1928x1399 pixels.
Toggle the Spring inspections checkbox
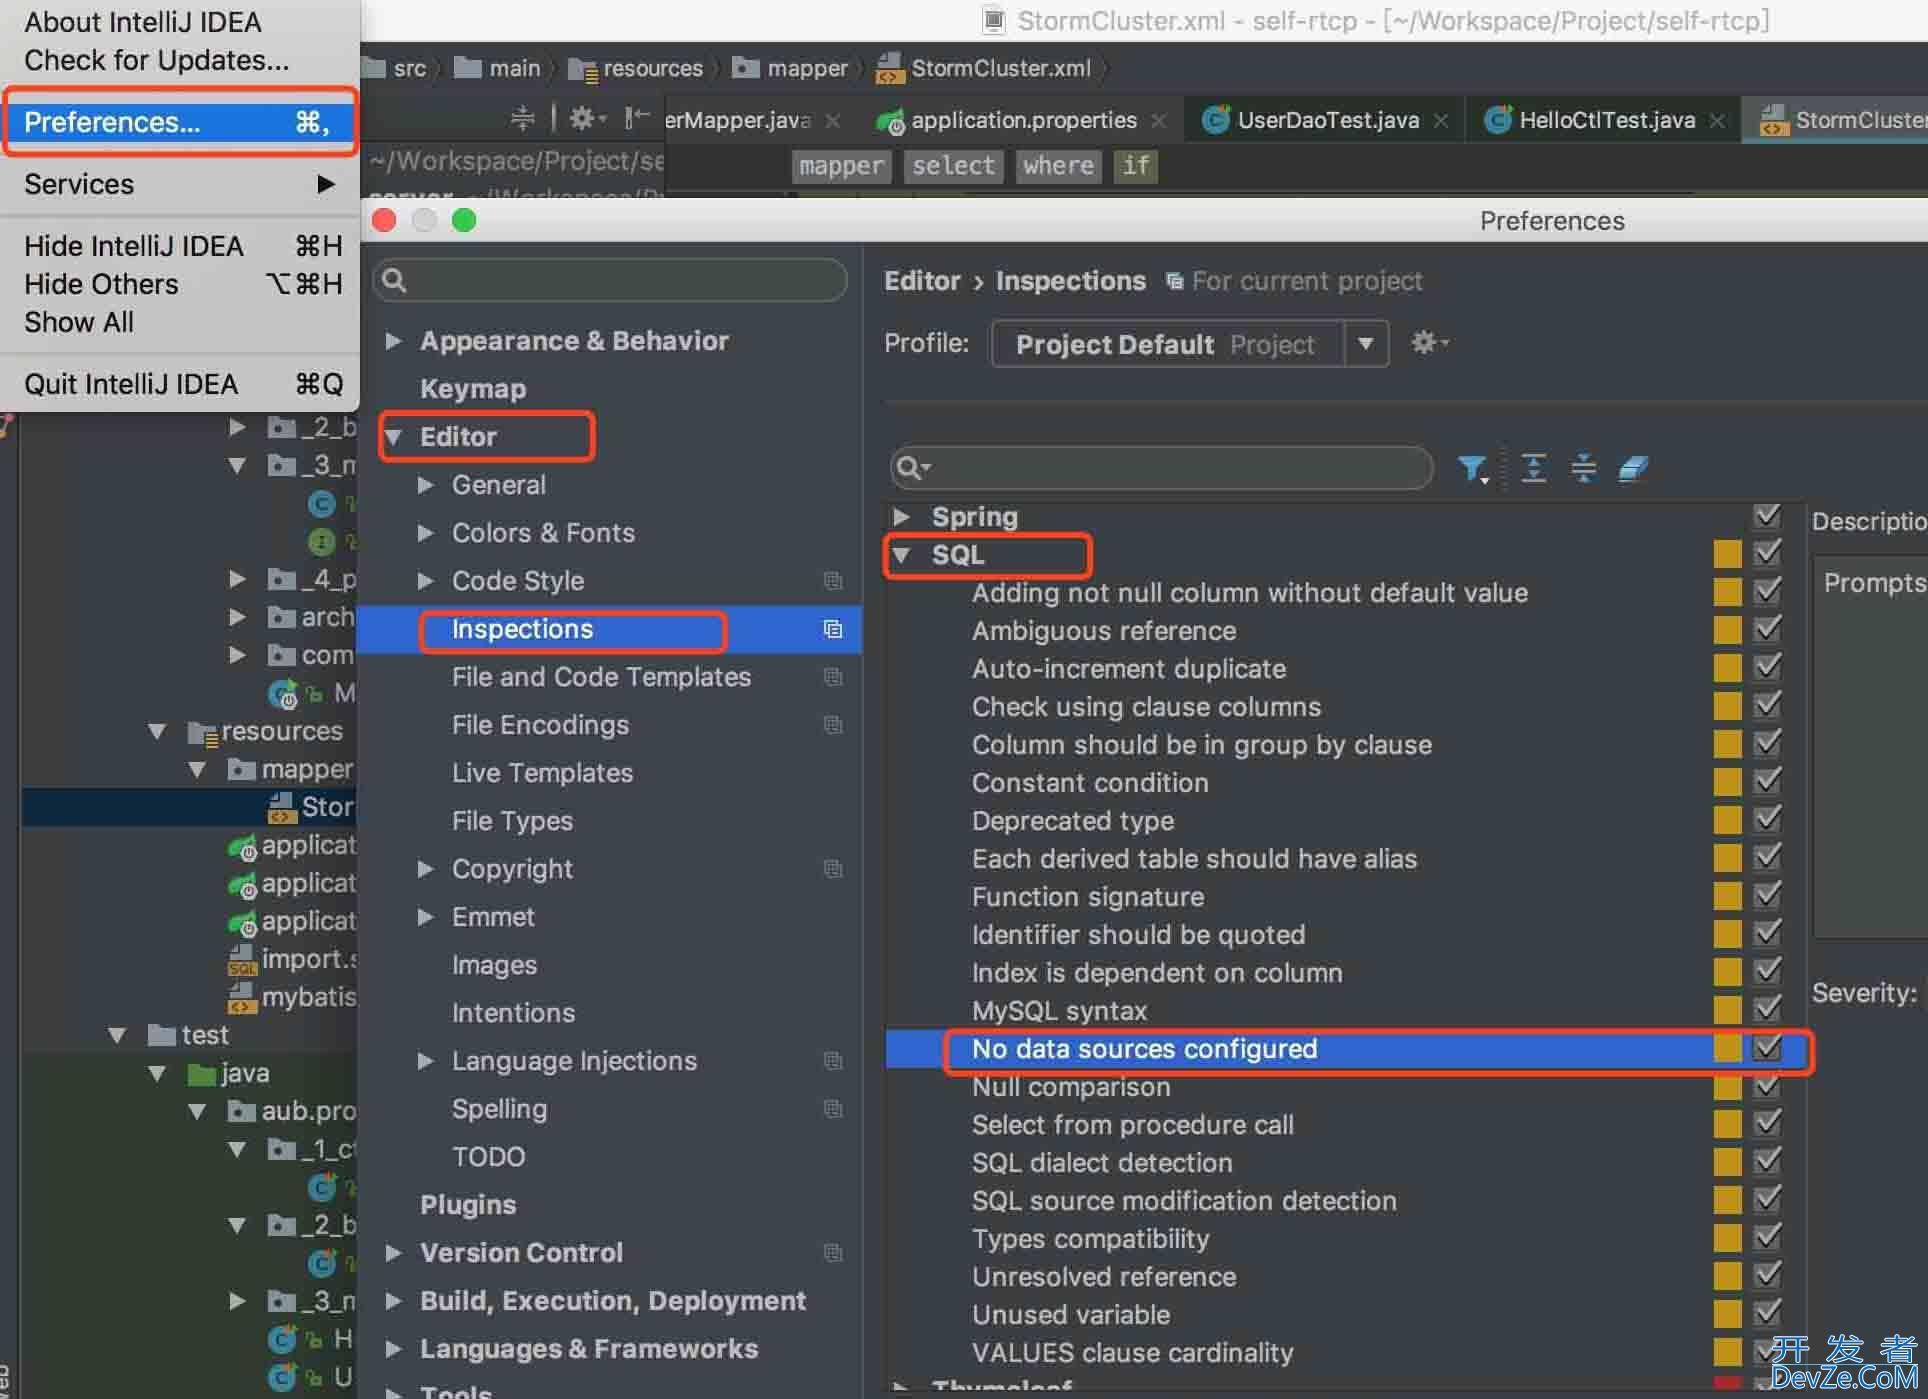pos(1768,516)
